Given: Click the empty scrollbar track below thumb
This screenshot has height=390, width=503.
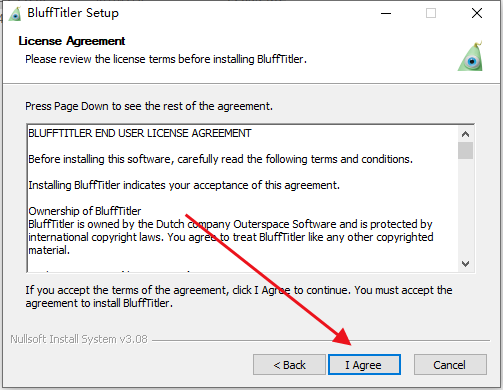Looking at the screenshot, I should (x=465, y=207).
